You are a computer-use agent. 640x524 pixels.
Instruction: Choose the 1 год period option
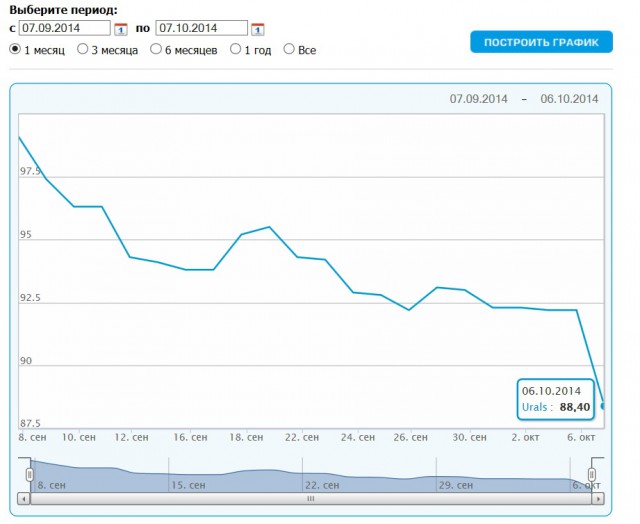236,48
